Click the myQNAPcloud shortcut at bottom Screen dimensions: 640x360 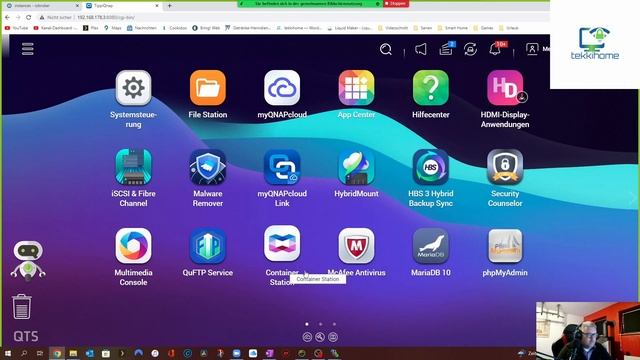coord(307,337)
